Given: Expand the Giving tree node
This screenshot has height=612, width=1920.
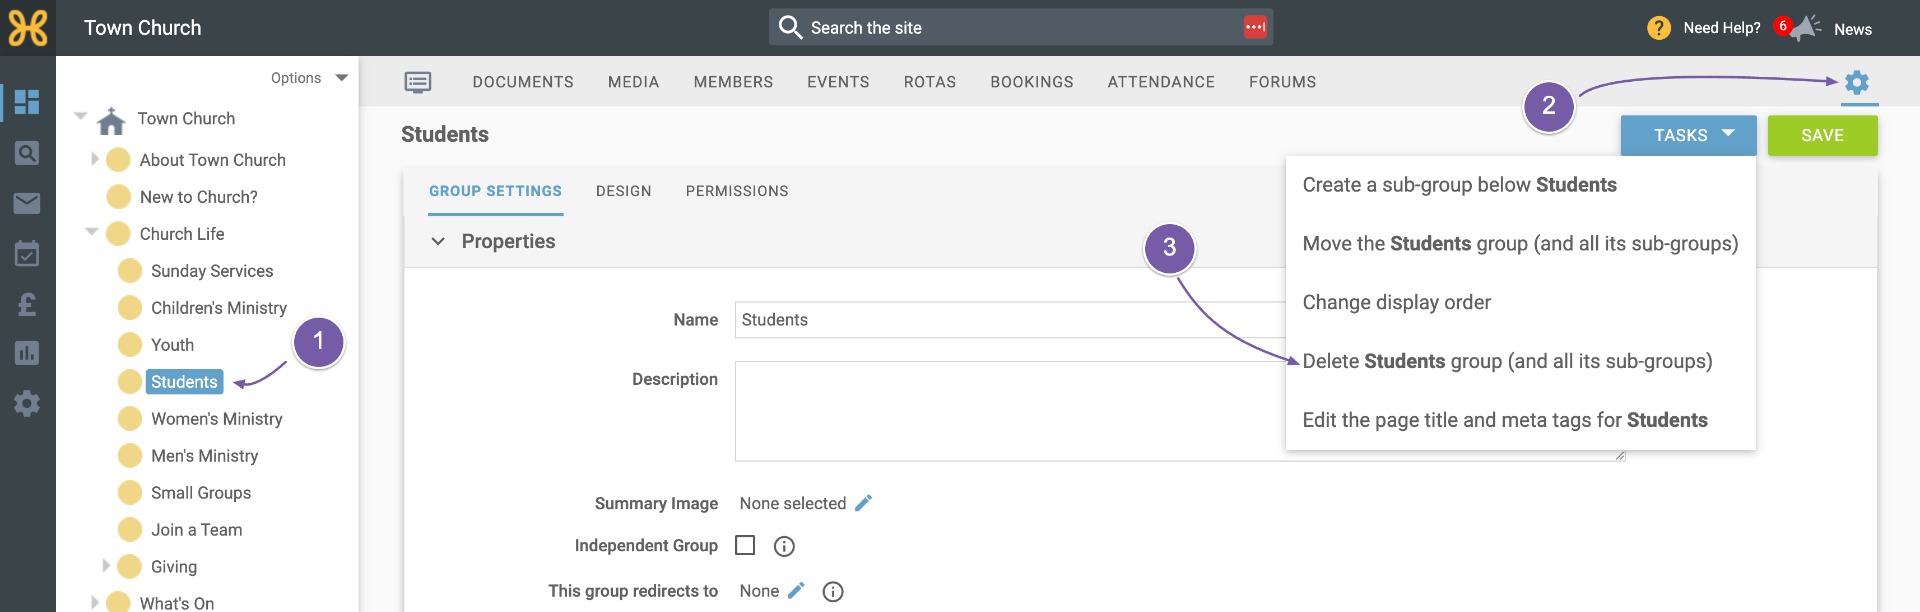Looking at the screenshot, I should click(106, 566).
